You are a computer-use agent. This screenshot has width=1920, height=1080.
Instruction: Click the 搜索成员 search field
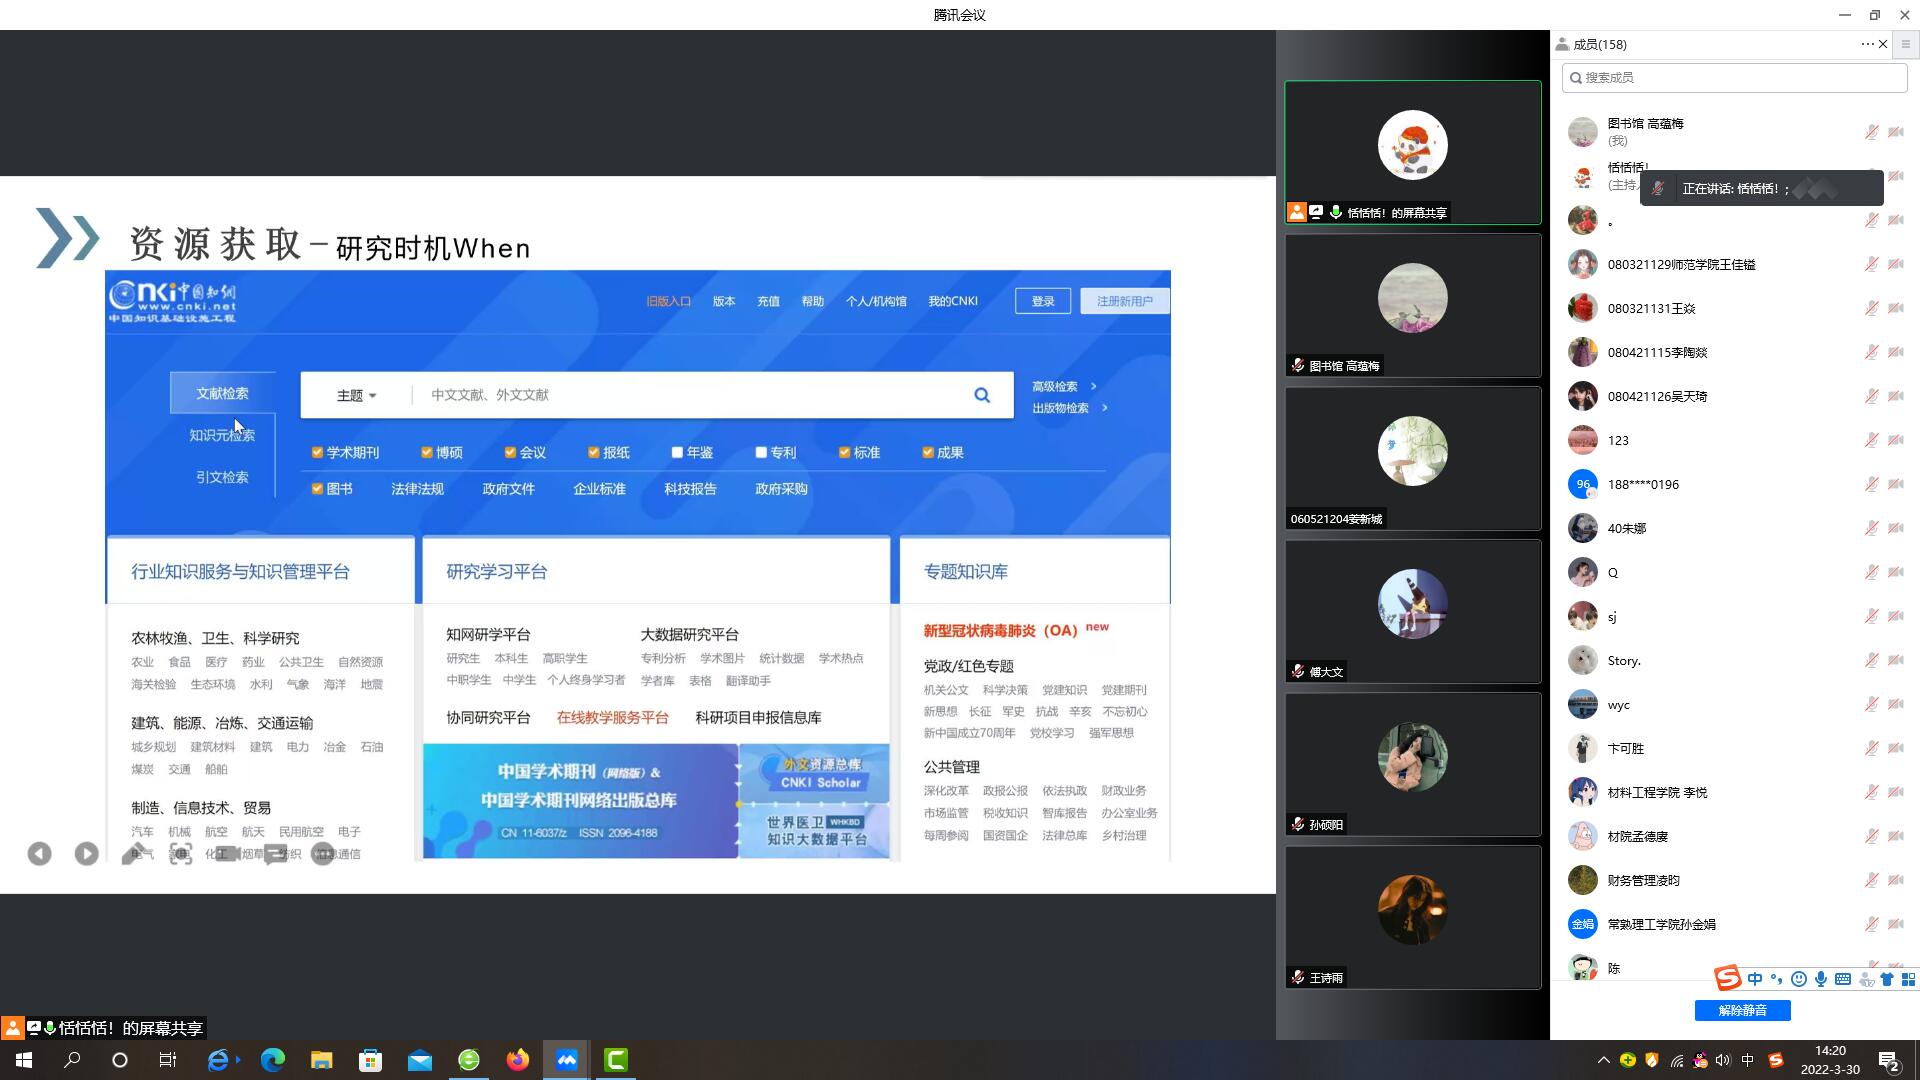pyautogui.click(x=1735, y=78)
